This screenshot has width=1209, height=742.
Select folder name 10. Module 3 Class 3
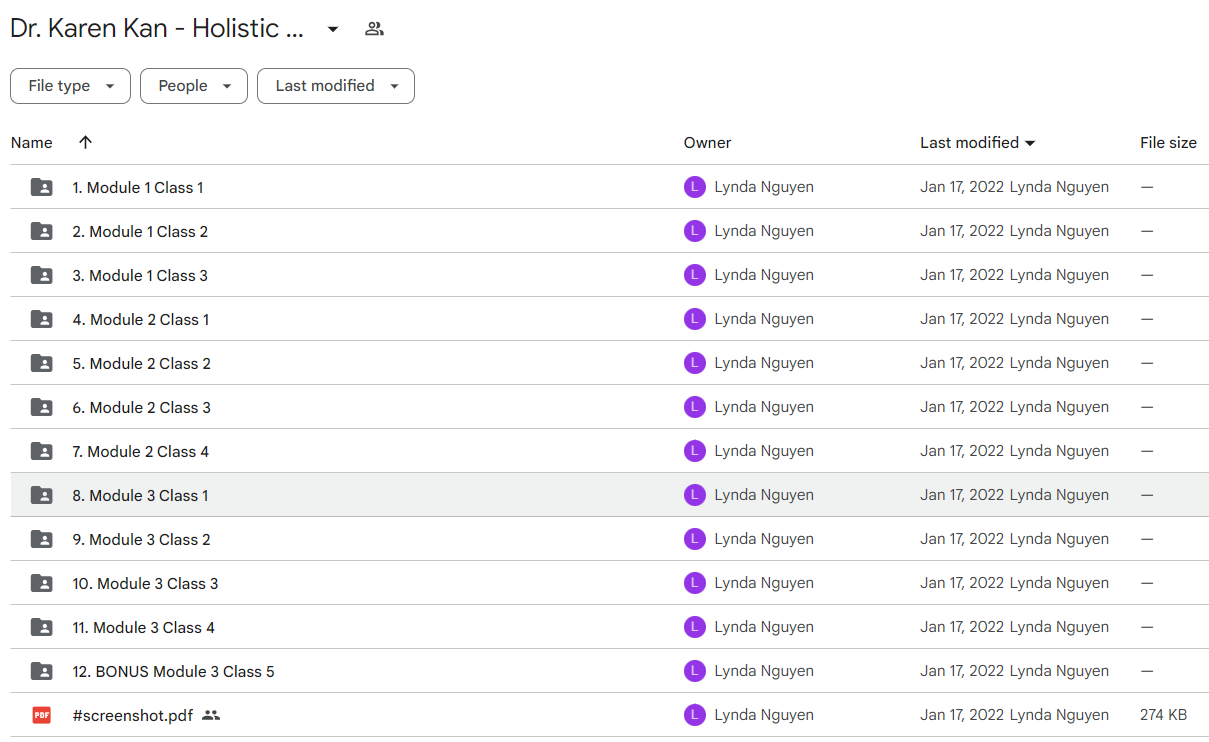pyautogui.click(x=145, y=584)
